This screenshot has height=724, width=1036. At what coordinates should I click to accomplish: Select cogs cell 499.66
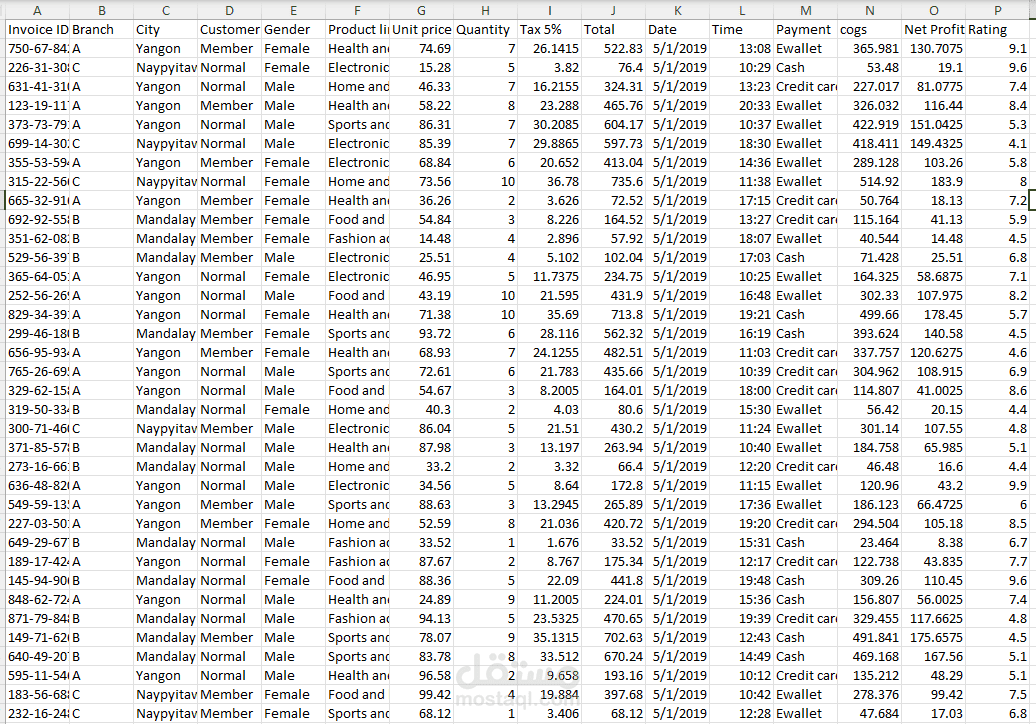pyautogui.click(x=870, y=315)
